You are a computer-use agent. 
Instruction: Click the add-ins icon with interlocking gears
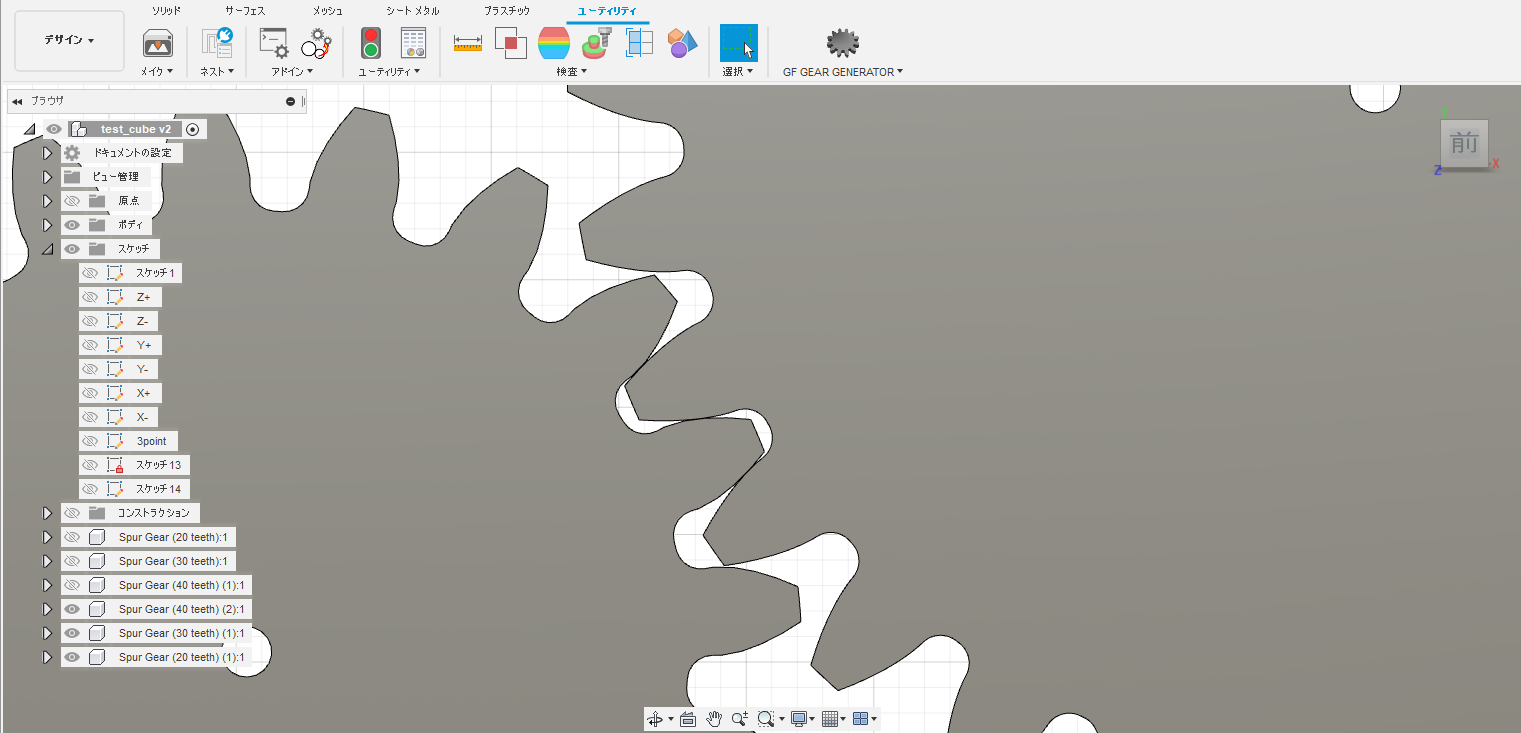tap(316, 43)
